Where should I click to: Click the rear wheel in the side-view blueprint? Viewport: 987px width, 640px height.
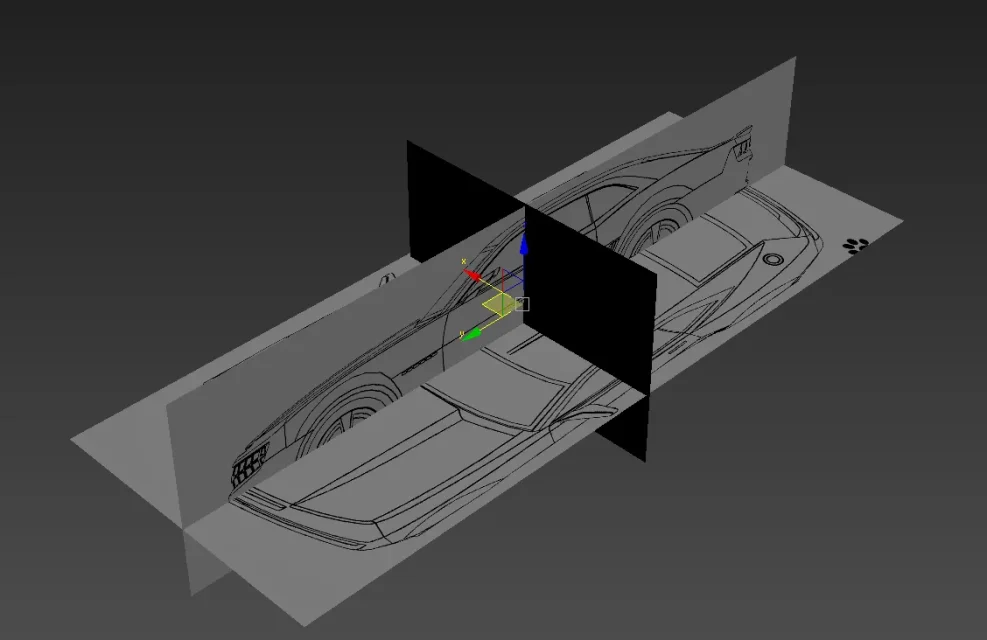(655, 230)
